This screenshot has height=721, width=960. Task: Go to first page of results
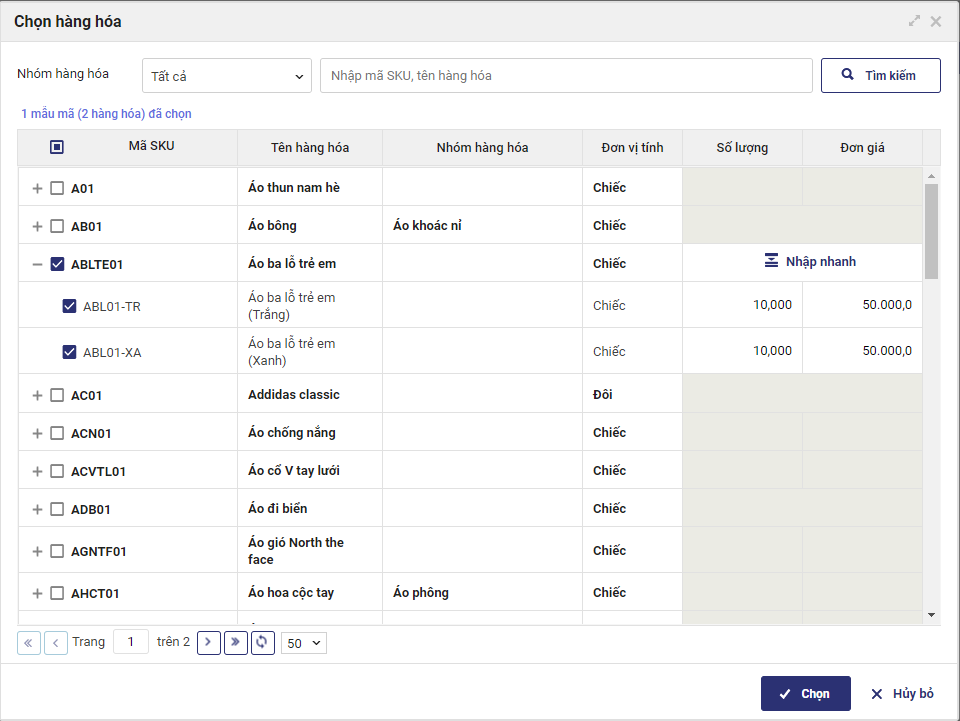click(x=29, y=642)
